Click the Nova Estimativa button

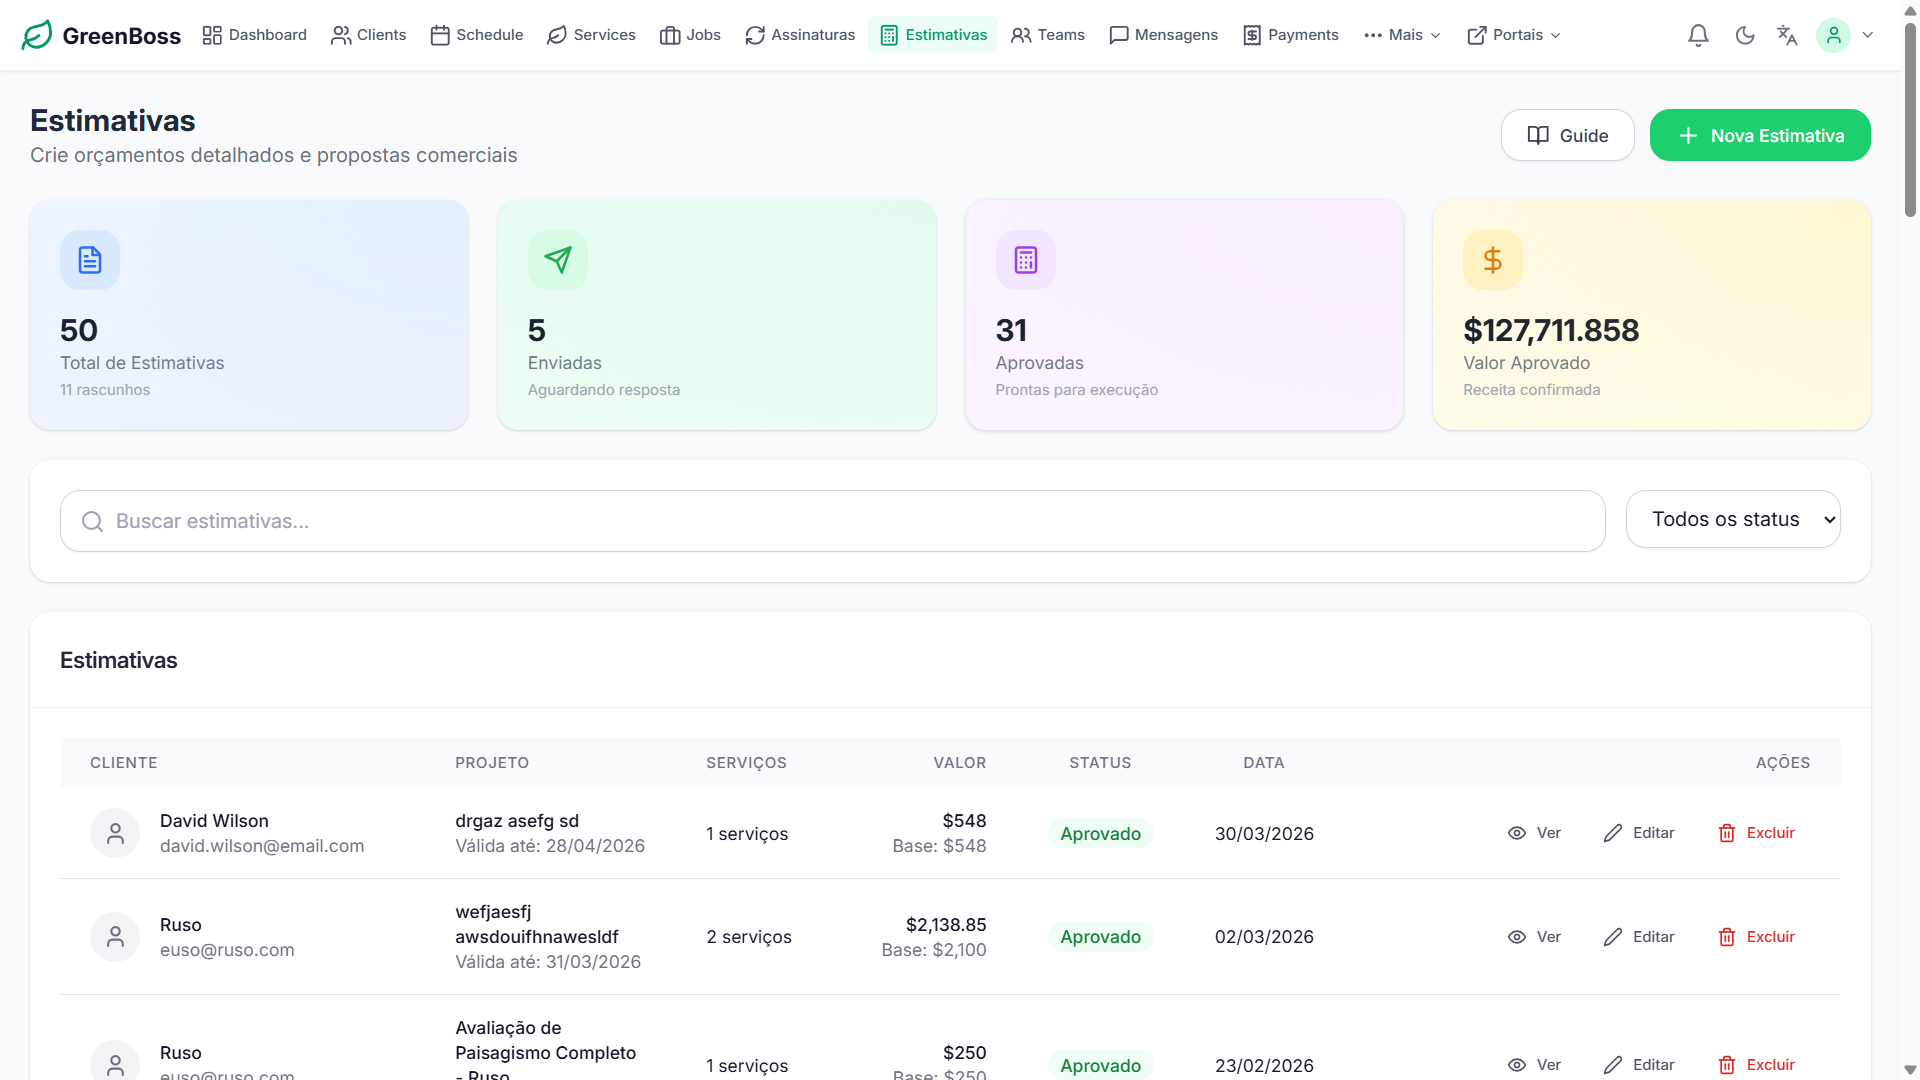coord(1760,135)
